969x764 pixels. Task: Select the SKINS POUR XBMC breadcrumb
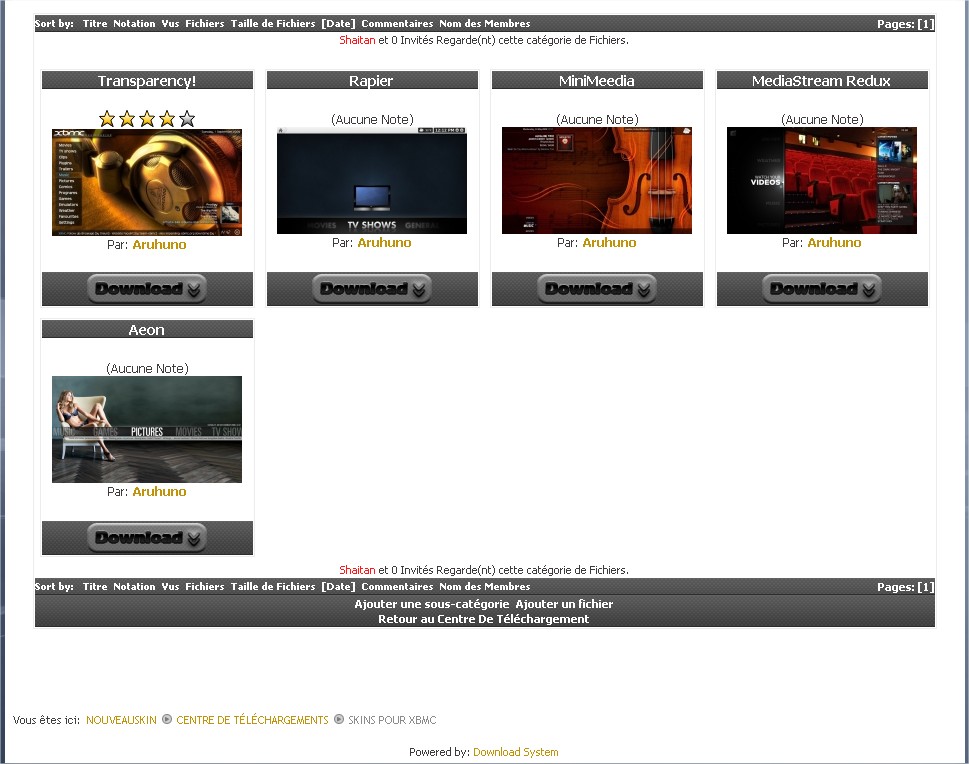[x=392, y=720]
